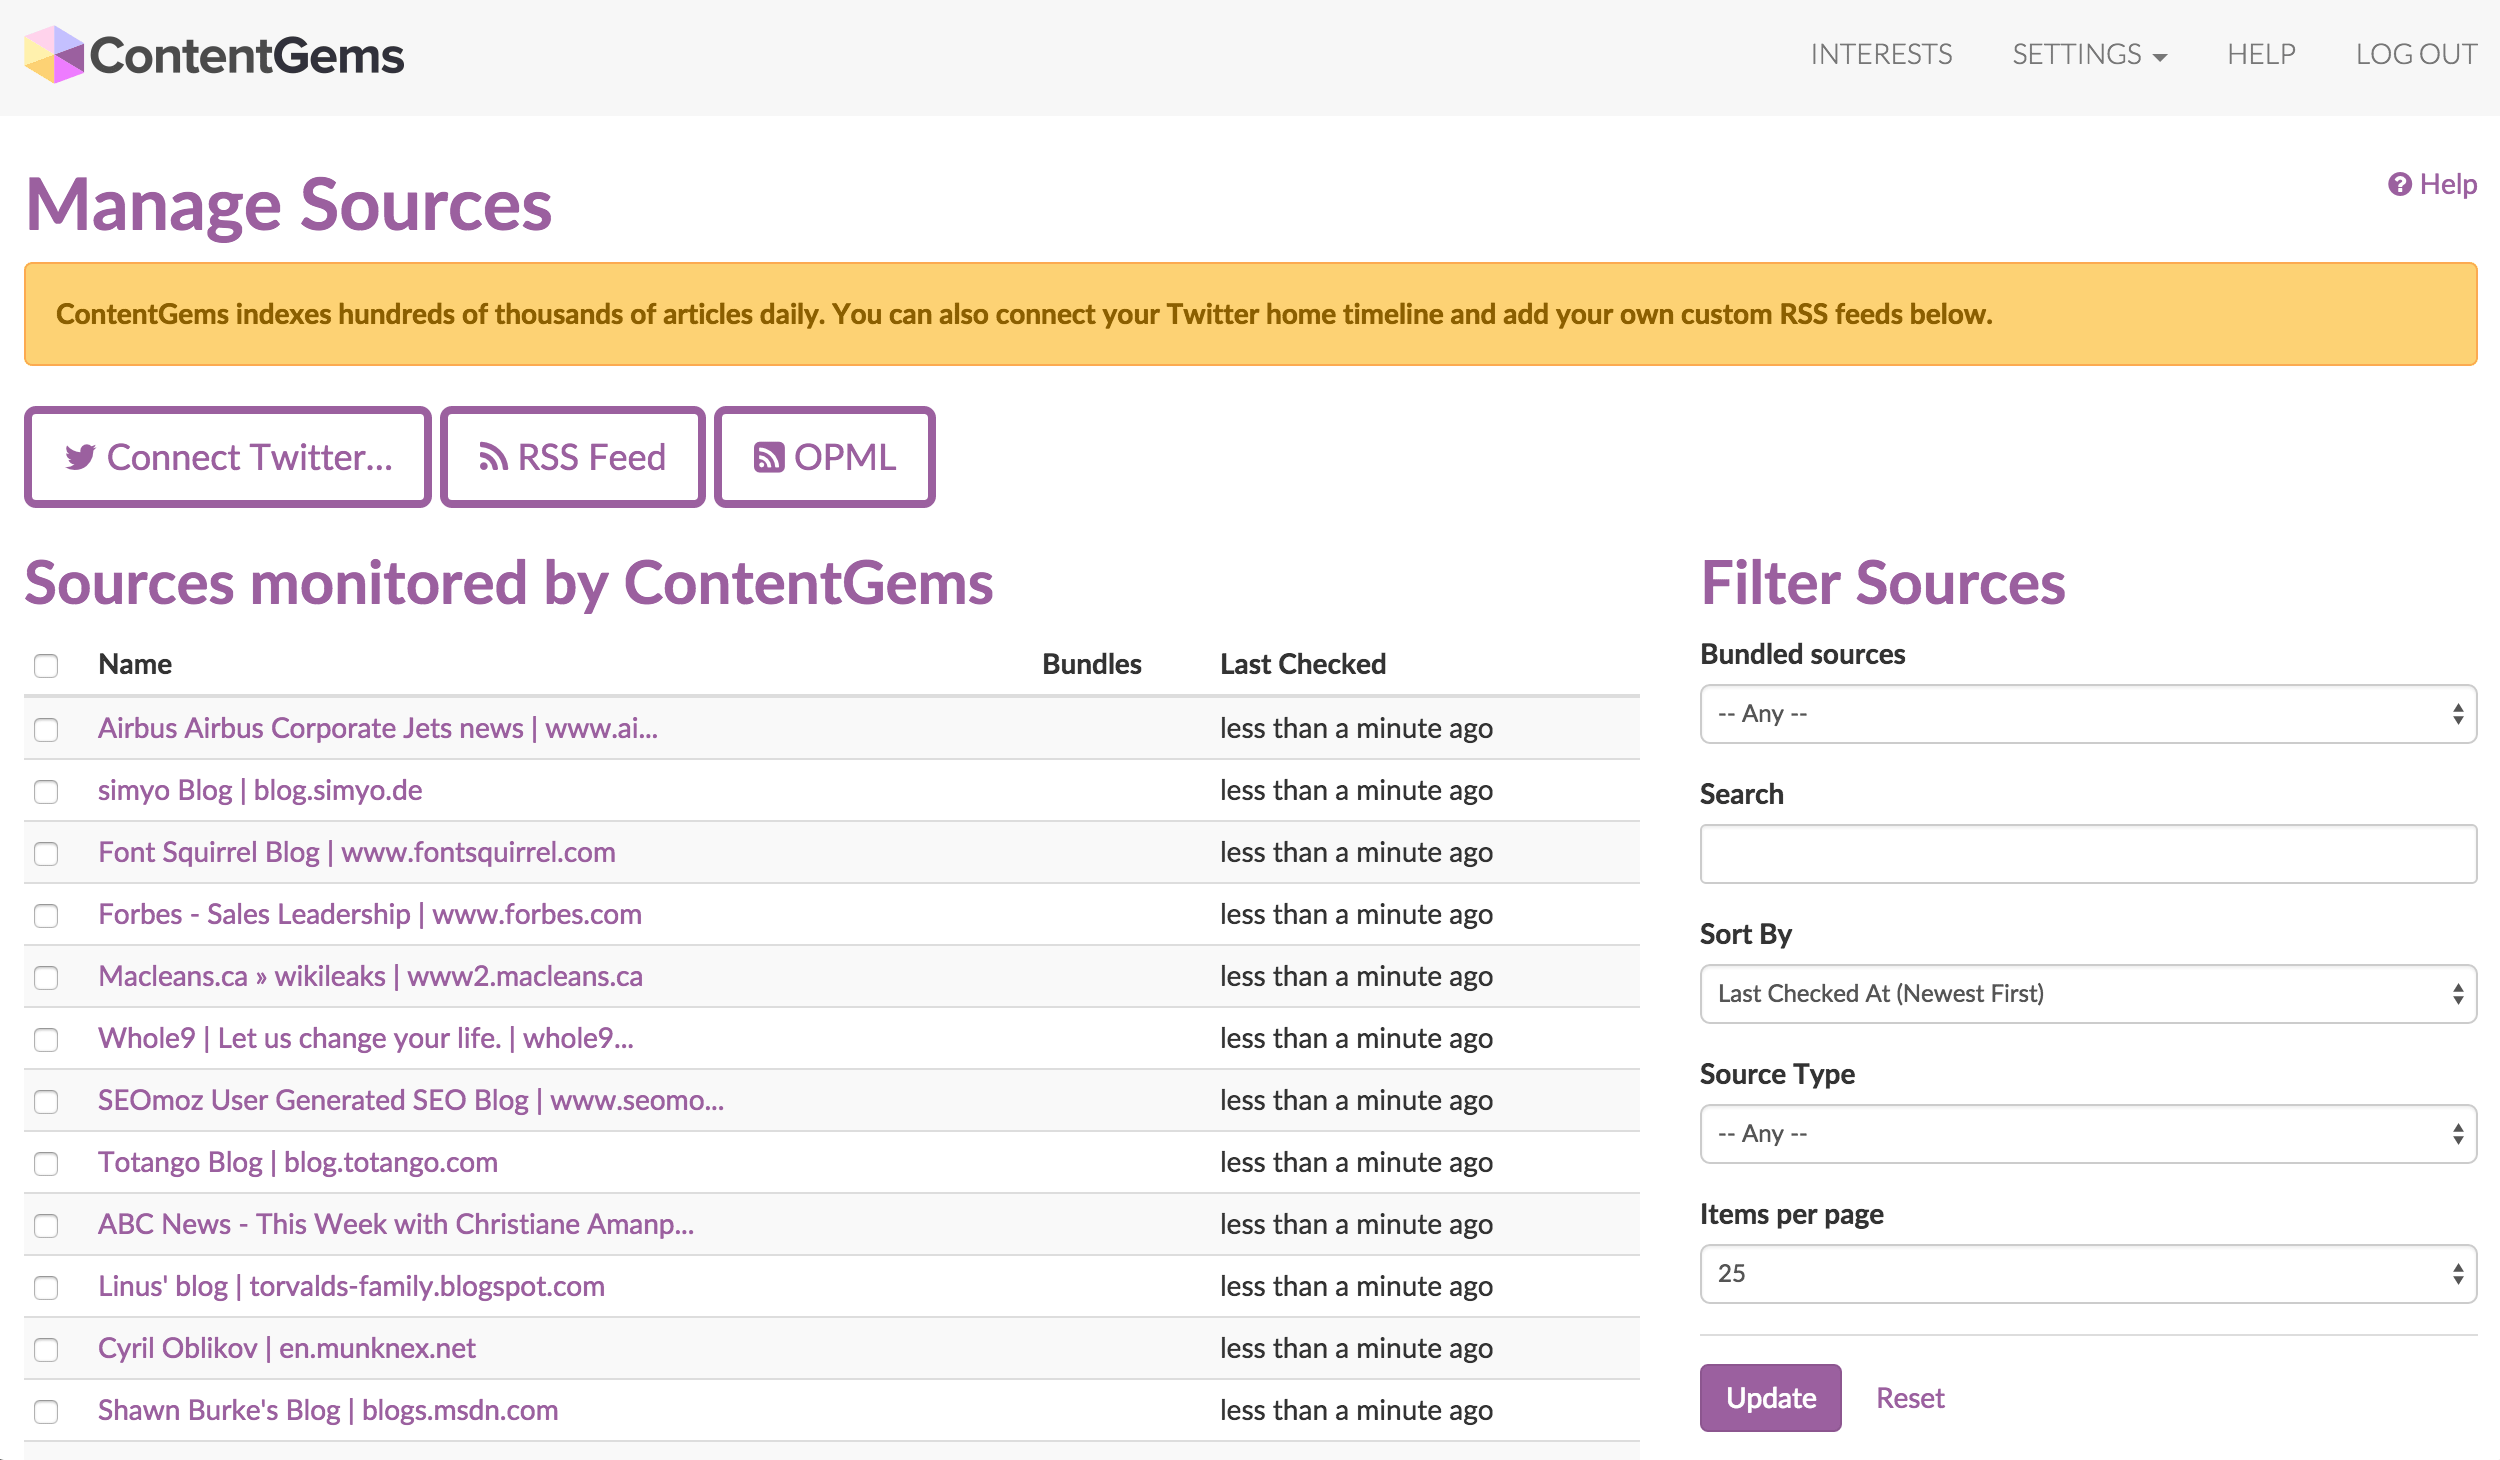Click the Connect Twitter... button
This screenshot has width=2500, height=1460.
(x=228, y=457)
